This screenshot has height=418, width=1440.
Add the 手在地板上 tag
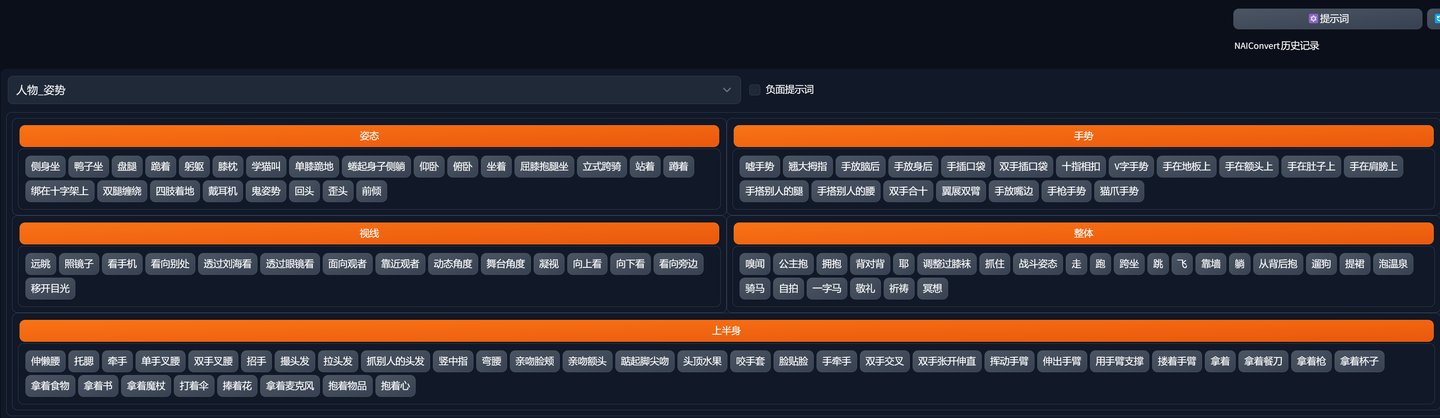click(1187, 167)
